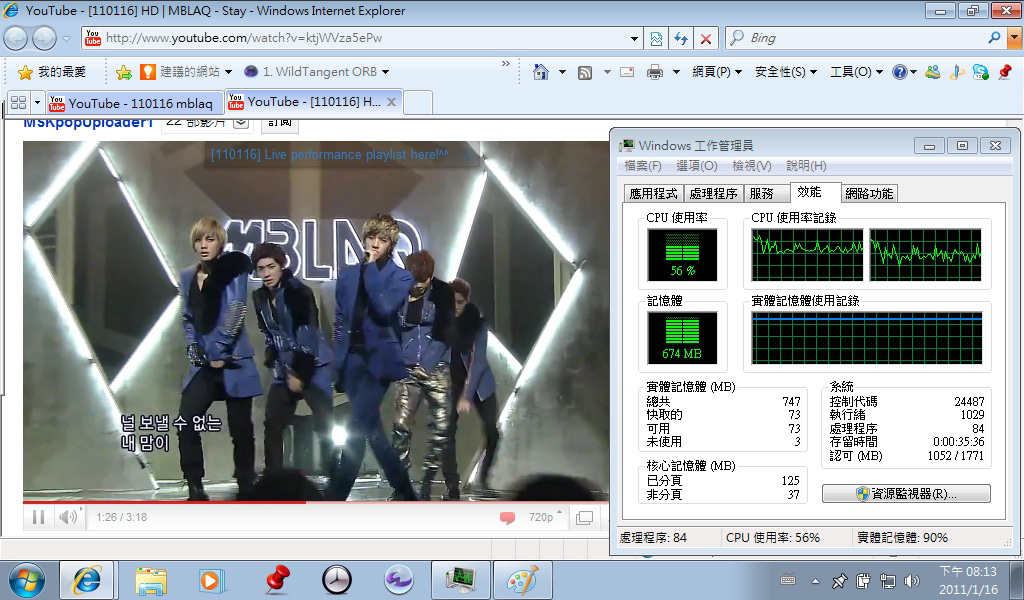Open 網頁(P) page menu

[x=717, y=72]
